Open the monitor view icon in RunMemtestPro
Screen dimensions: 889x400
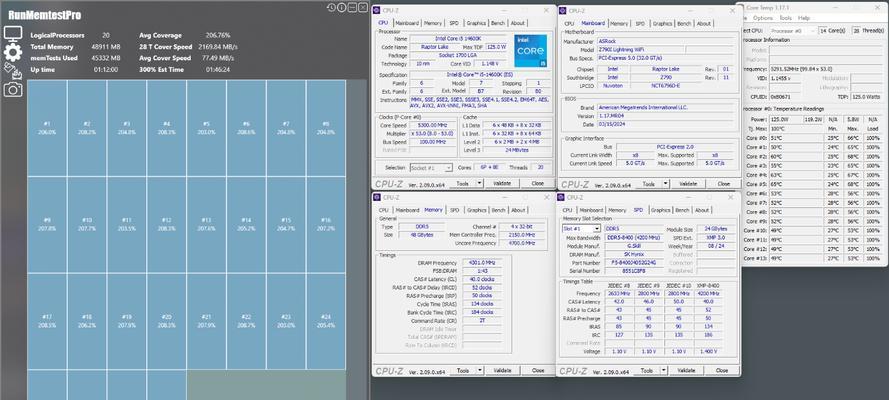tap(13, 33)
